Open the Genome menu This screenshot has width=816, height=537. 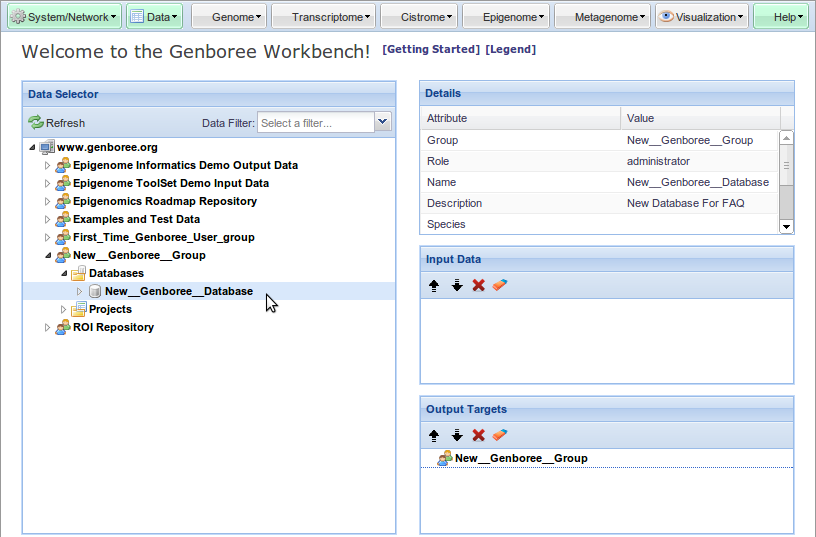coord(230,17)
